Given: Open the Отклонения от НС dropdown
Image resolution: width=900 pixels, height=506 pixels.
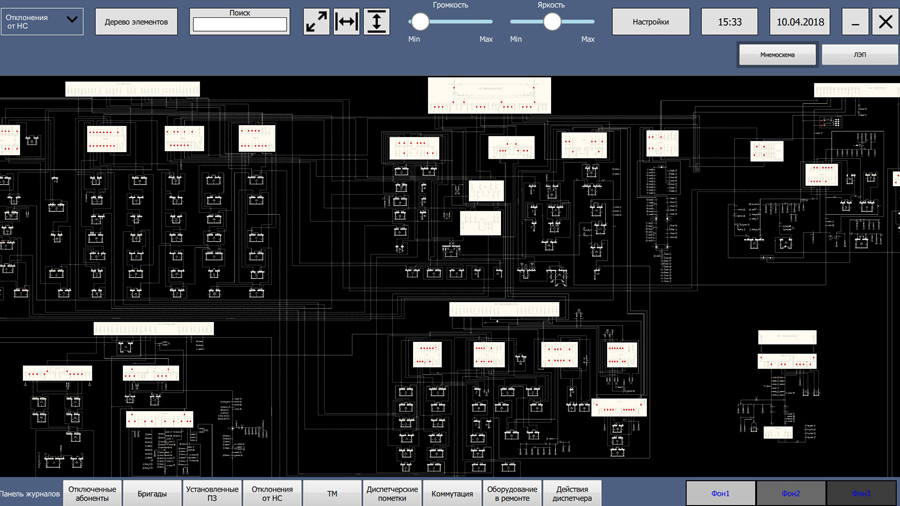Looking at the screenshot, I should tap(42, 22).
